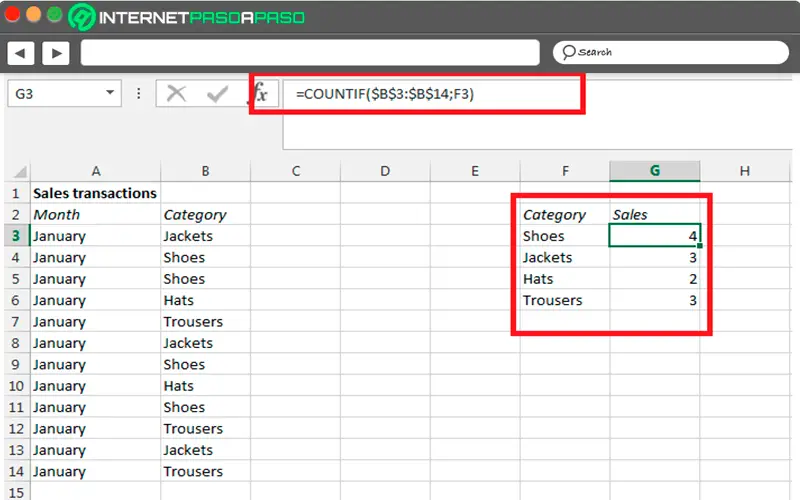Click the search magnifier icon
800x500 pixels.
point(568,52)
